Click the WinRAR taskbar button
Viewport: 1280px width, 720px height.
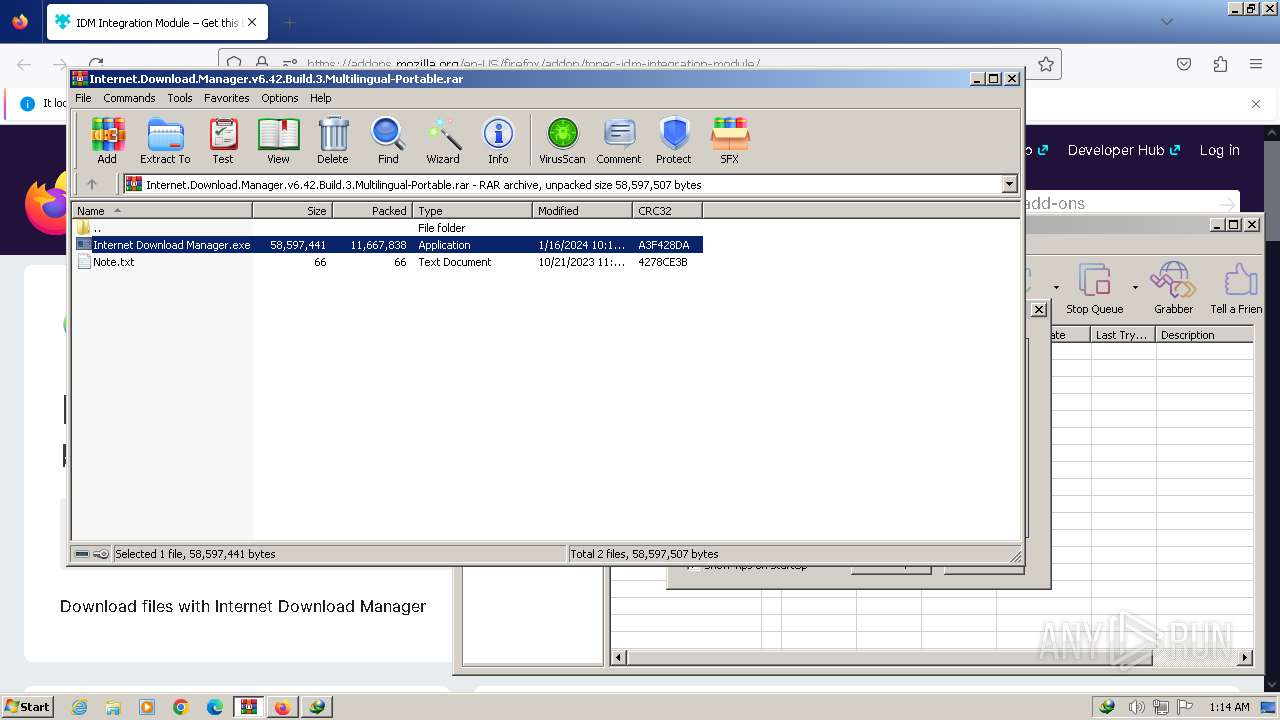tap(249, 707)
